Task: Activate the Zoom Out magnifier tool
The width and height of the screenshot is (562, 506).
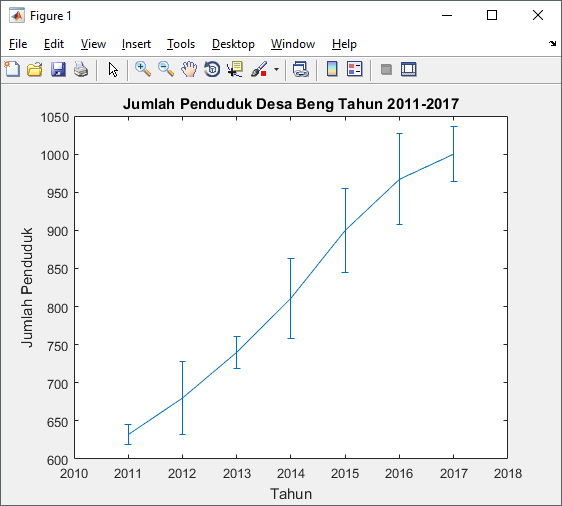Action: pyautogui.click(x=166, y=69)
